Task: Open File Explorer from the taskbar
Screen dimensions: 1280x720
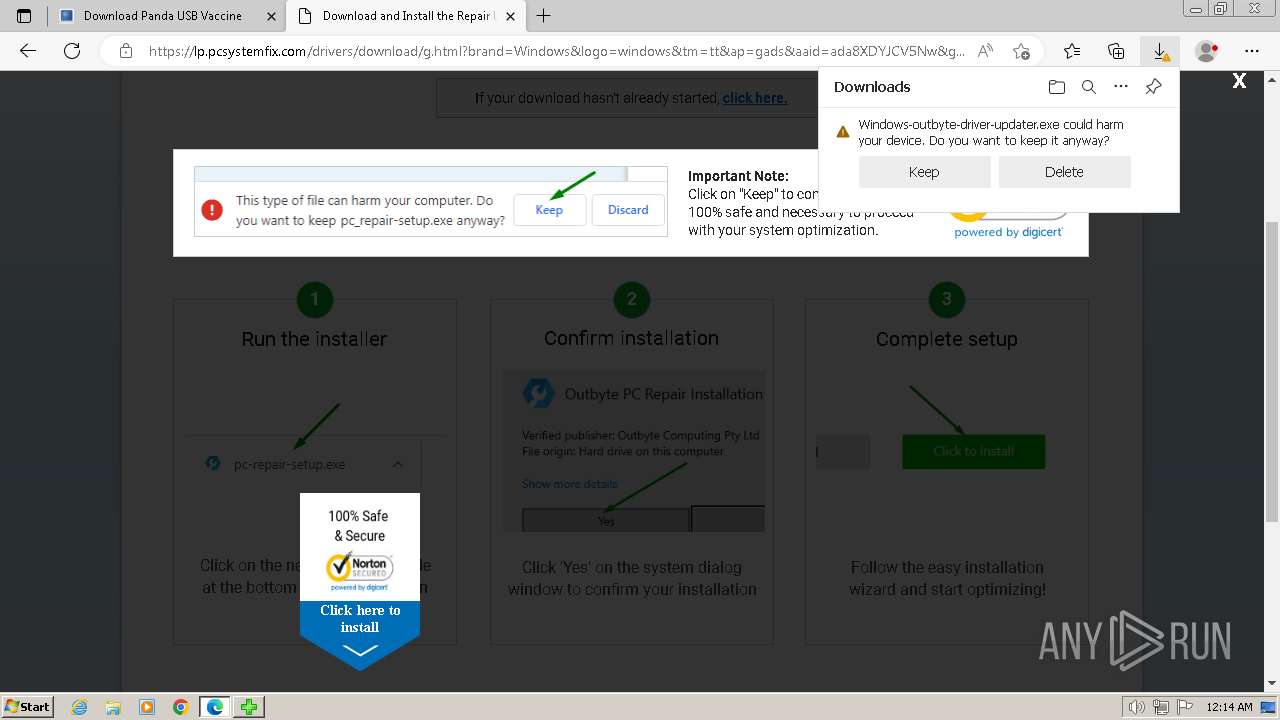Action: click(113, 707)
